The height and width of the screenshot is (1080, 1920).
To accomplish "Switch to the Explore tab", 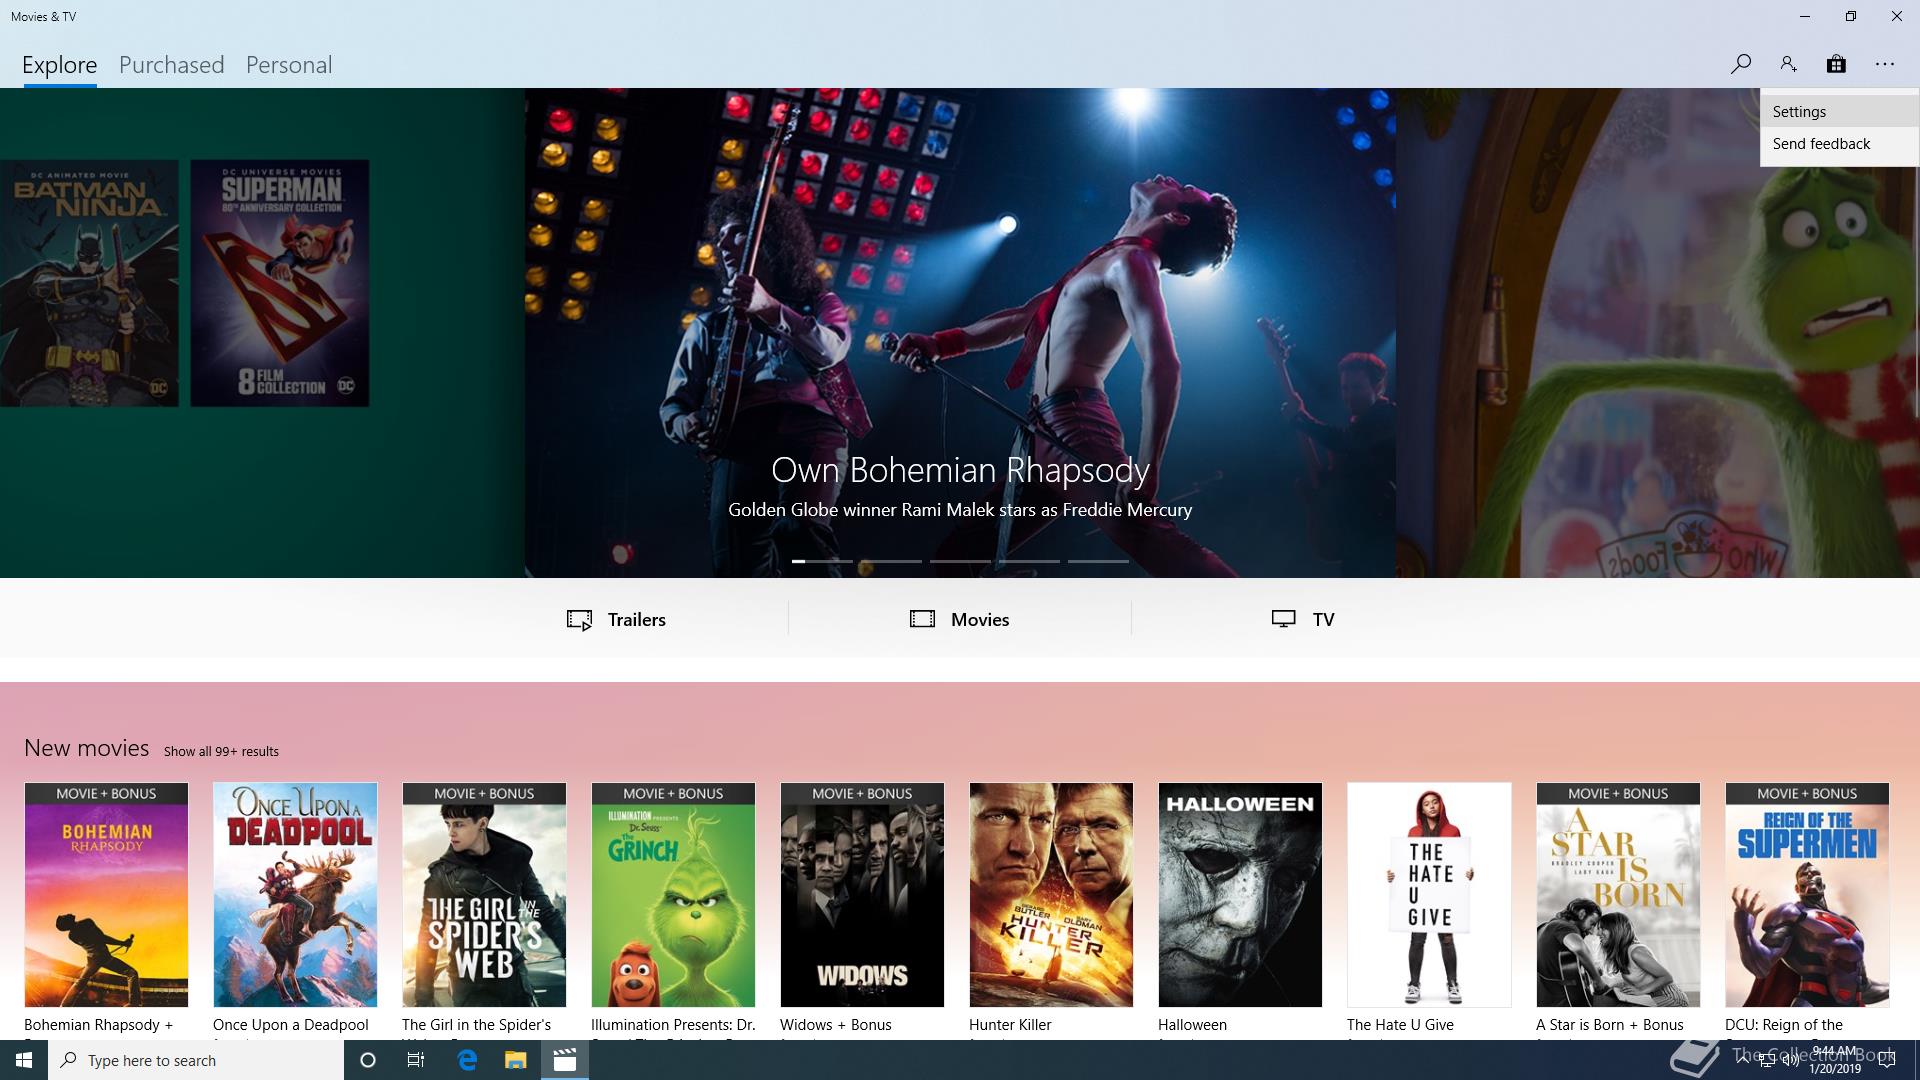I will pyautogui.click(x=60, y=65).
